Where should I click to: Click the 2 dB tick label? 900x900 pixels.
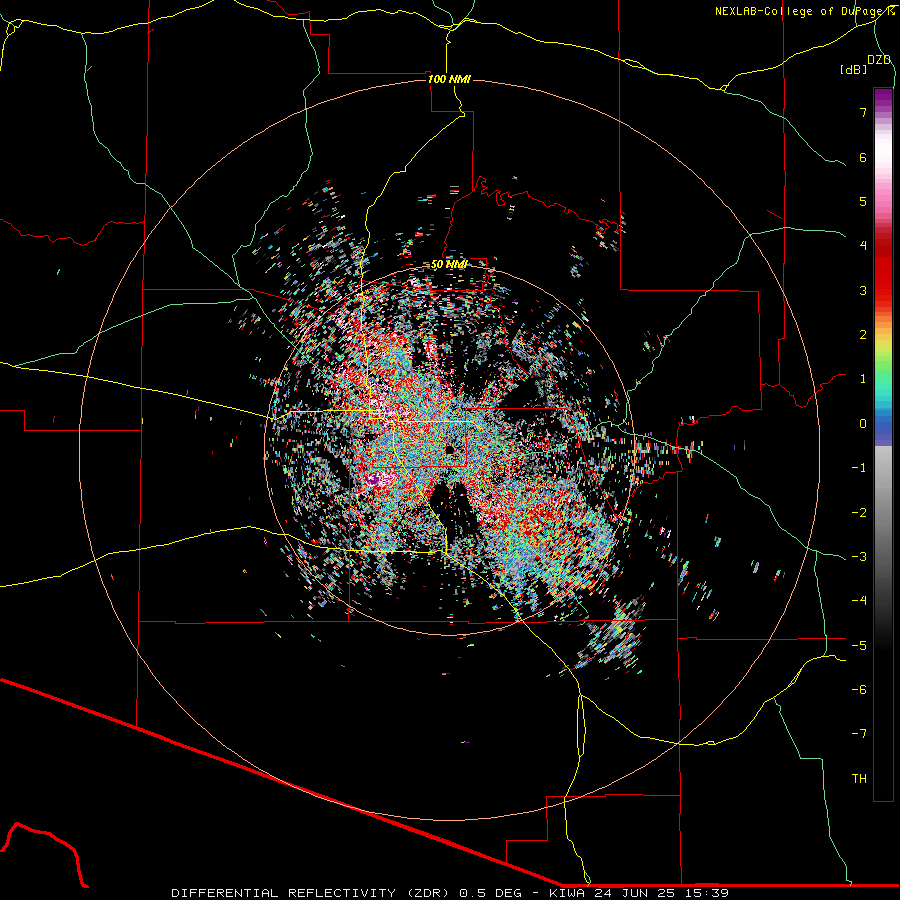pos(863,335)
